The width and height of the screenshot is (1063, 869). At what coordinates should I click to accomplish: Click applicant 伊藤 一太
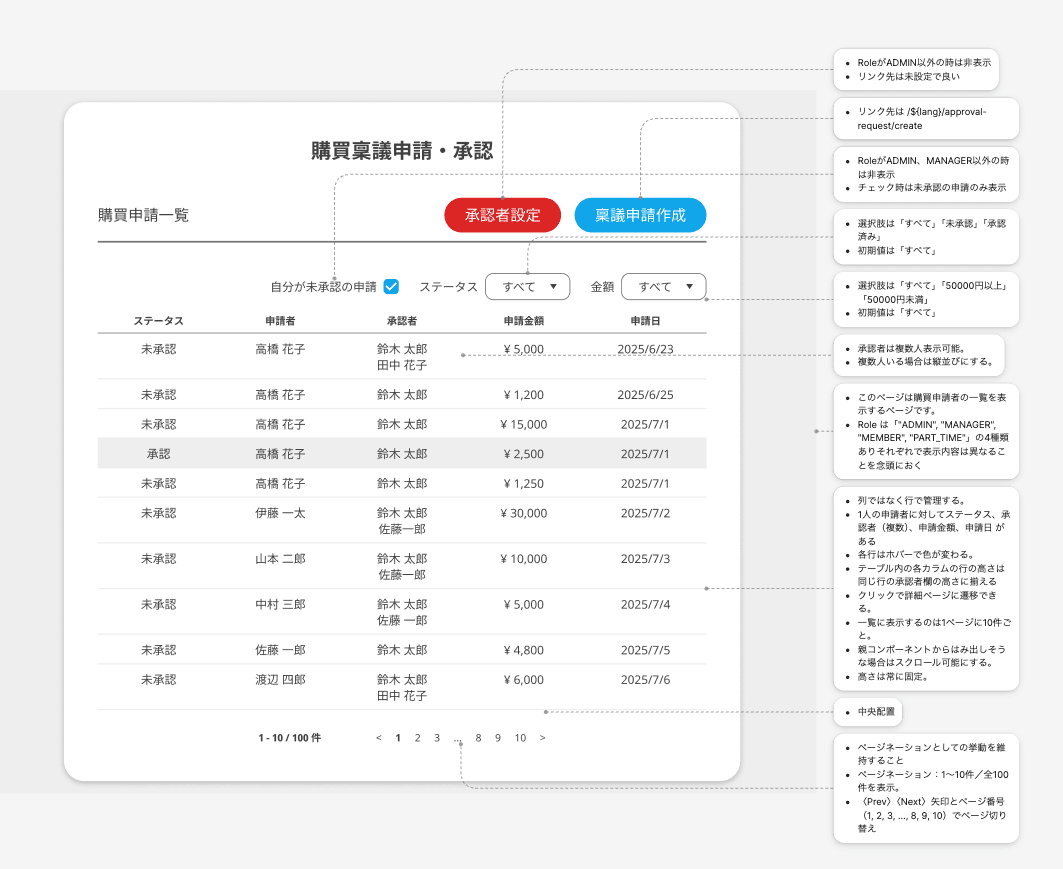point(280,513)
